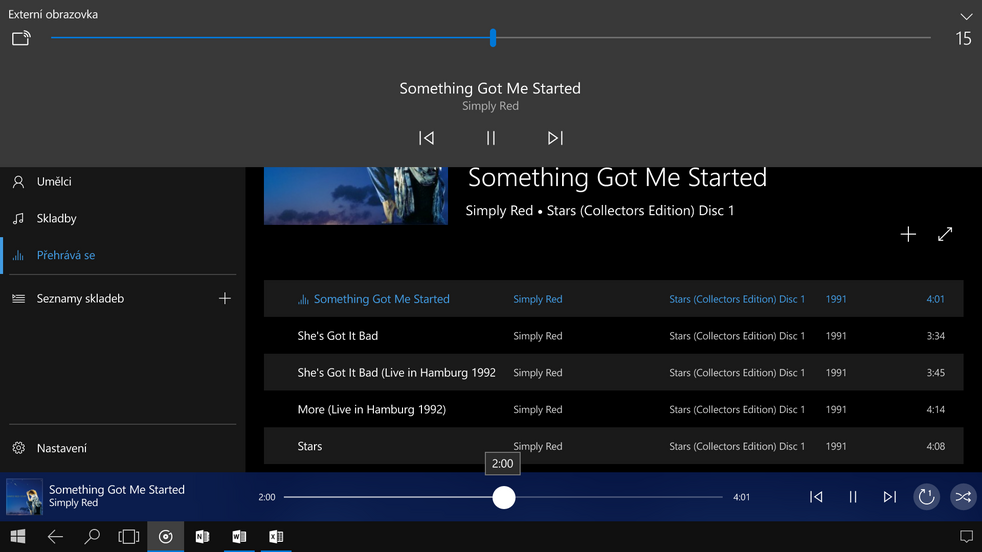Image resolution: width=982 pixels, height=552 pixels.
Task: Skip to next track in the volume flyout
Action: coord(555,138)
